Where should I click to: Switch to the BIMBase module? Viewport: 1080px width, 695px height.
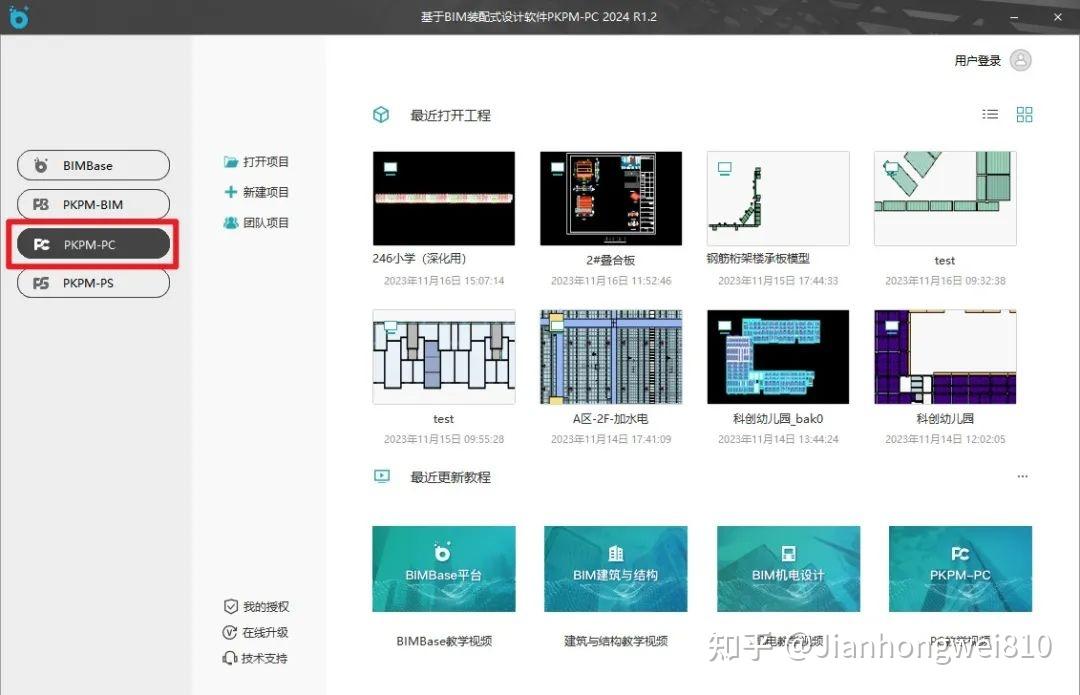point(93,165)
